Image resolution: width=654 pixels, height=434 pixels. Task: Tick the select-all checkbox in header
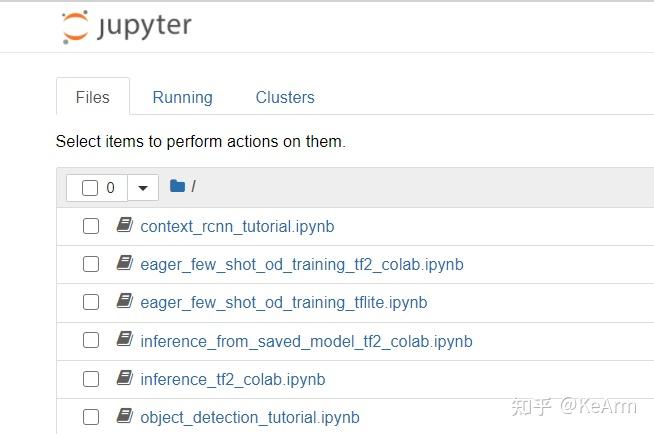pyautogui.click(x=90, y=188)
